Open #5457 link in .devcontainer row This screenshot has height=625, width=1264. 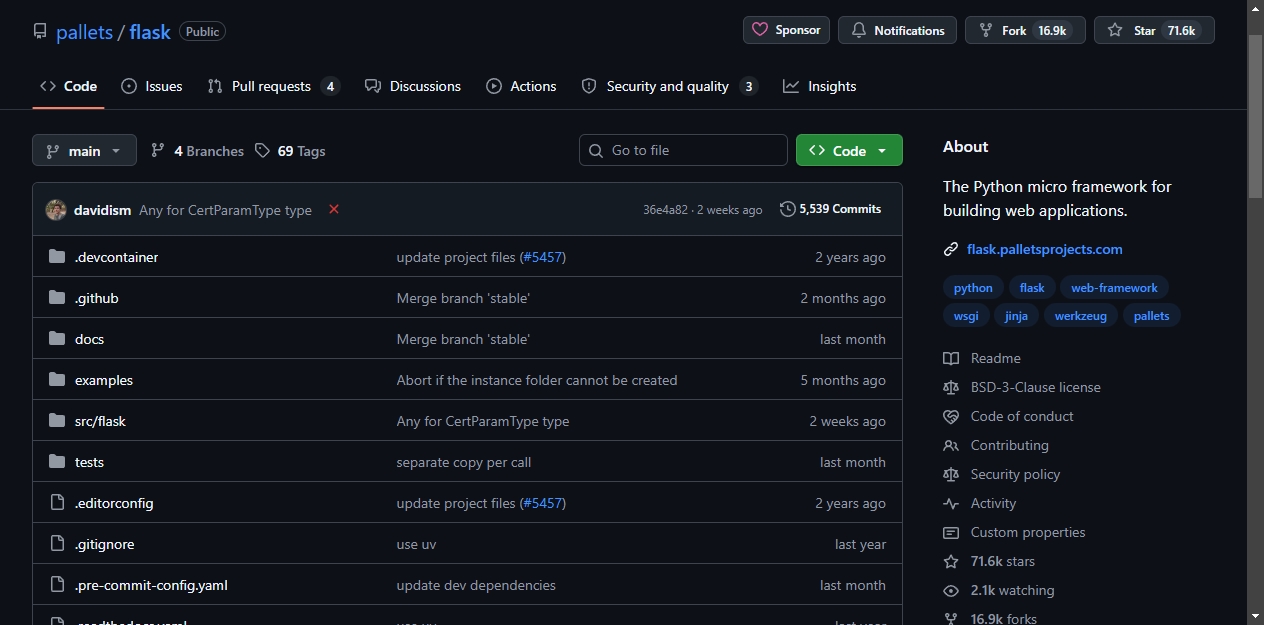542,257
